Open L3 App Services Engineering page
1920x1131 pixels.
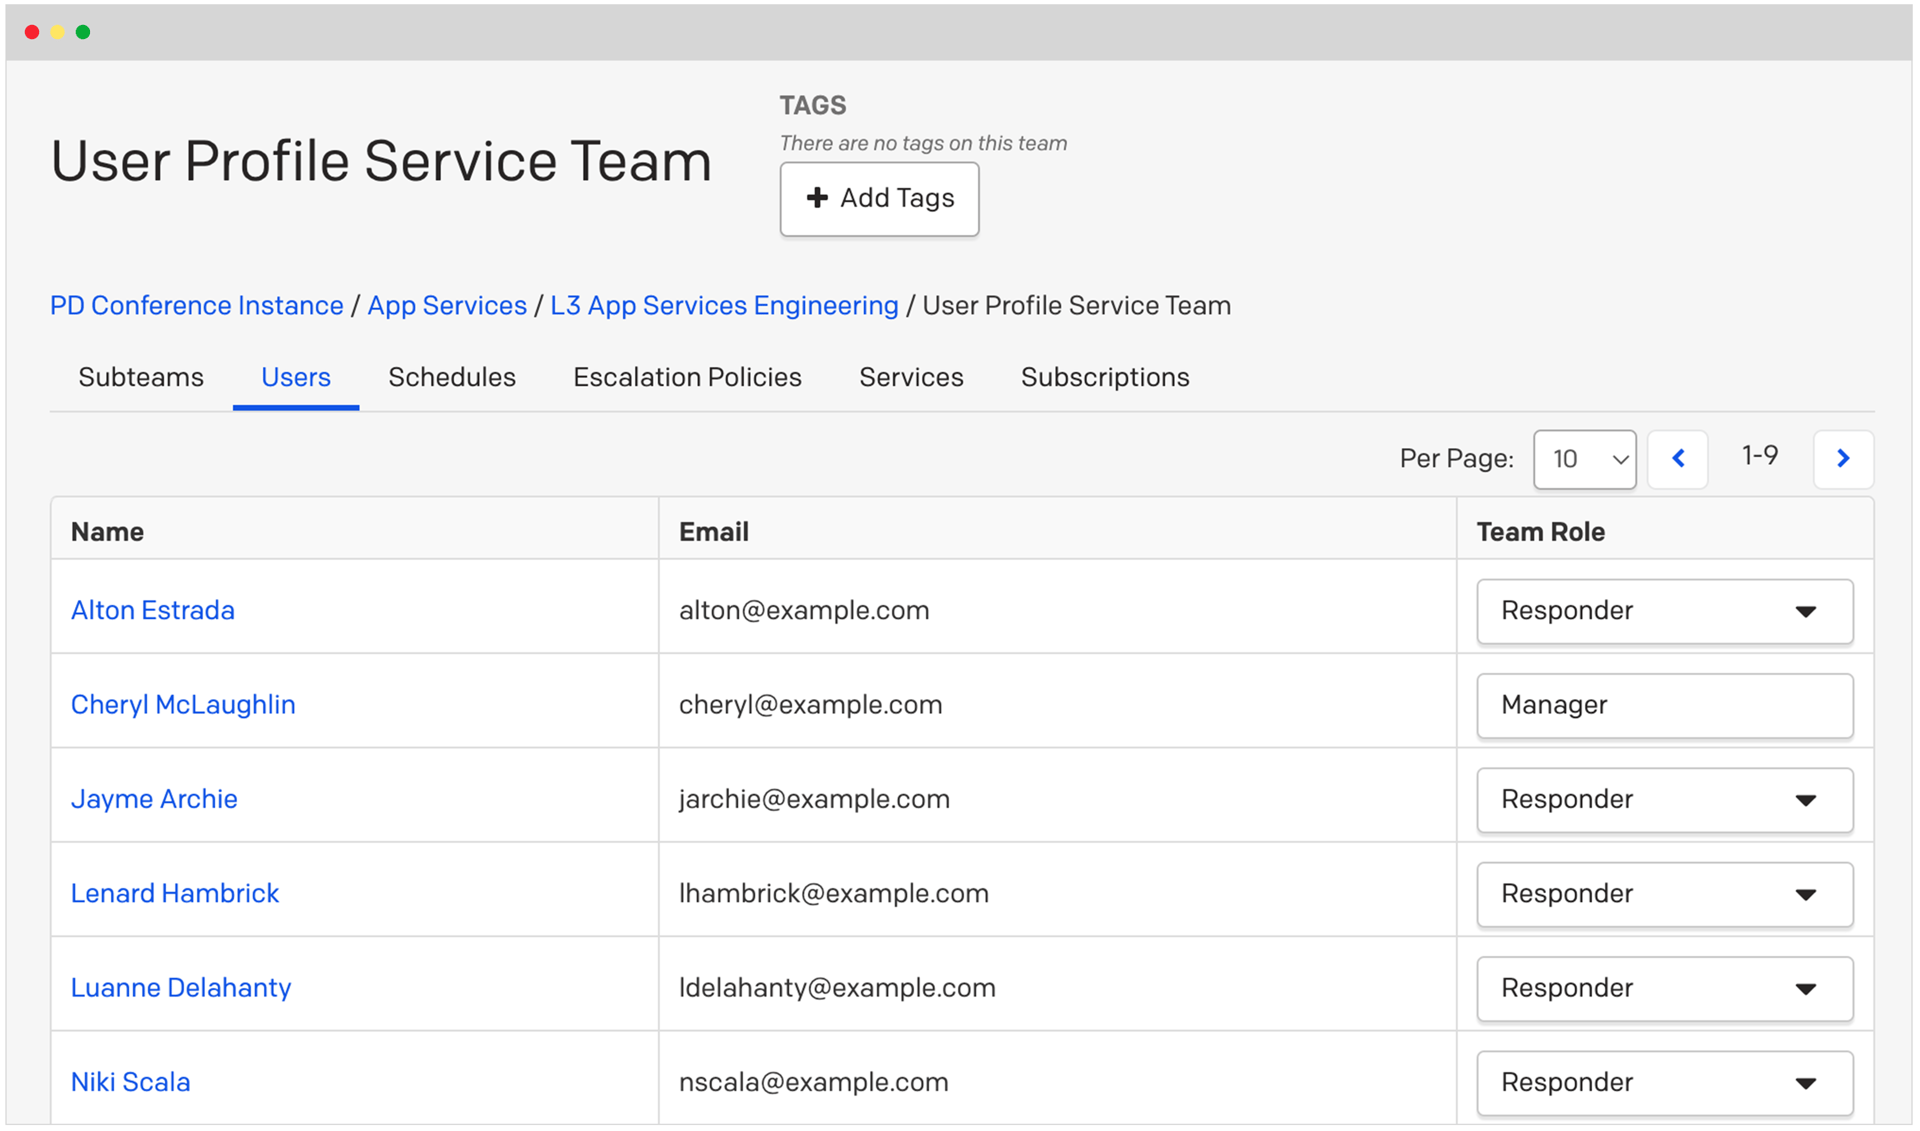pos(723,305)
